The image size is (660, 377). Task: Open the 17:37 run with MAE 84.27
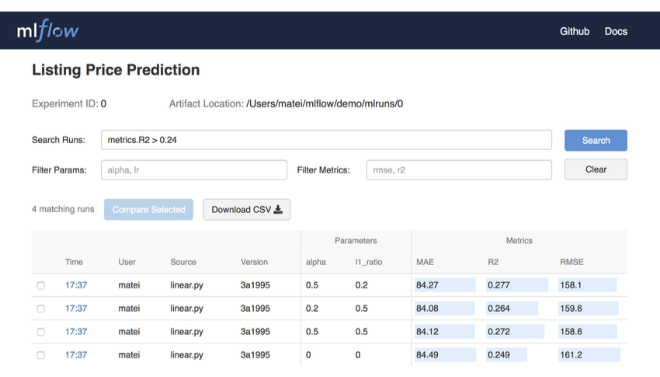(x=76, y=285)
